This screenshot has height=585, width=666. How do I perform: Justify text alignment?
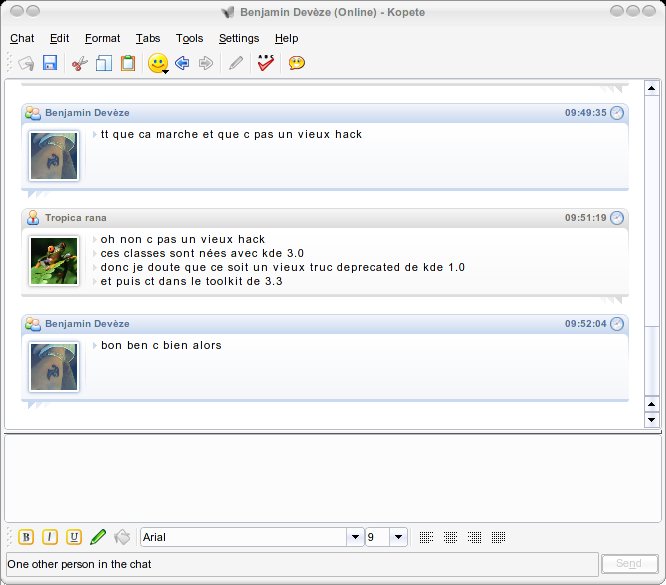(x=498, y=537)
